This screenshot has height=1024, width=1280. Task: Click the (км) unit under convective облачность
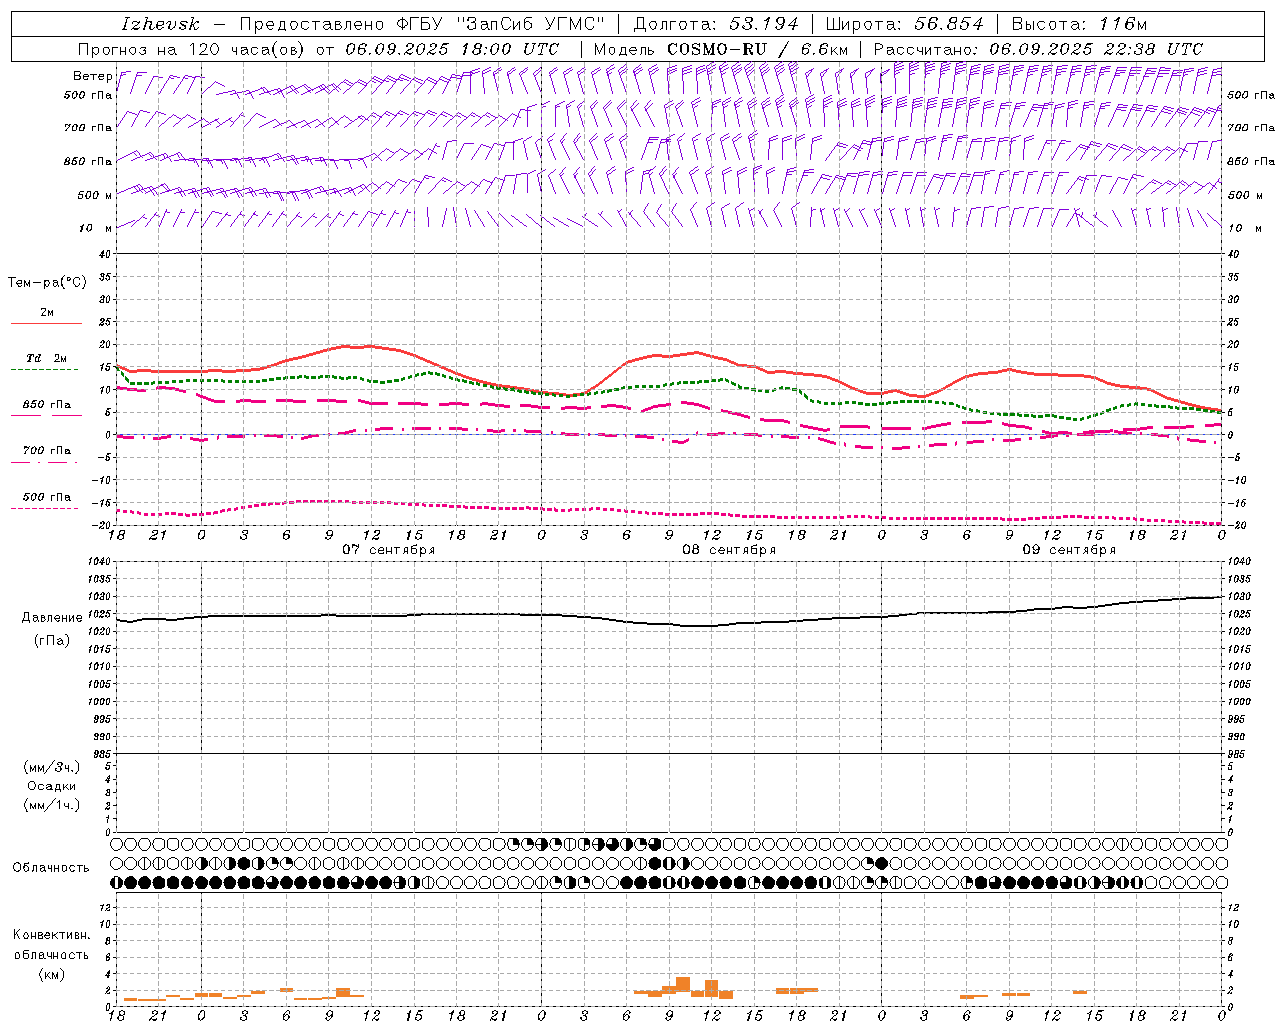pyautogui.click(x=51, y=974)
